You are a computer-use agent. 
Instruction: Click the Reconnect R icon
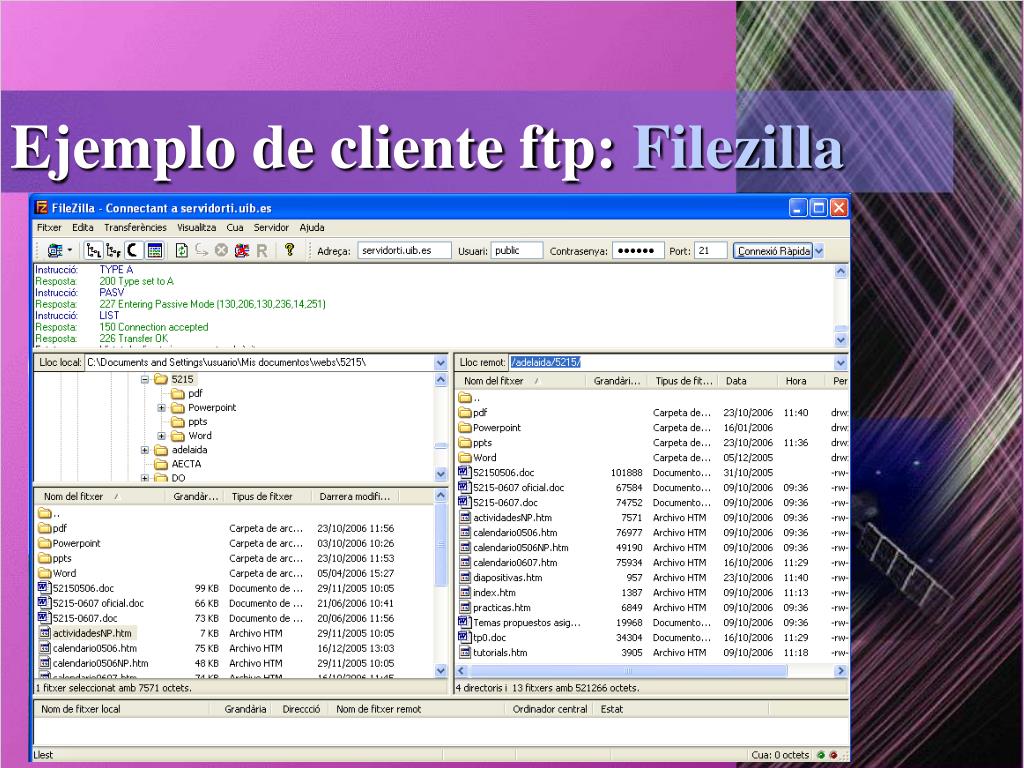262,251
